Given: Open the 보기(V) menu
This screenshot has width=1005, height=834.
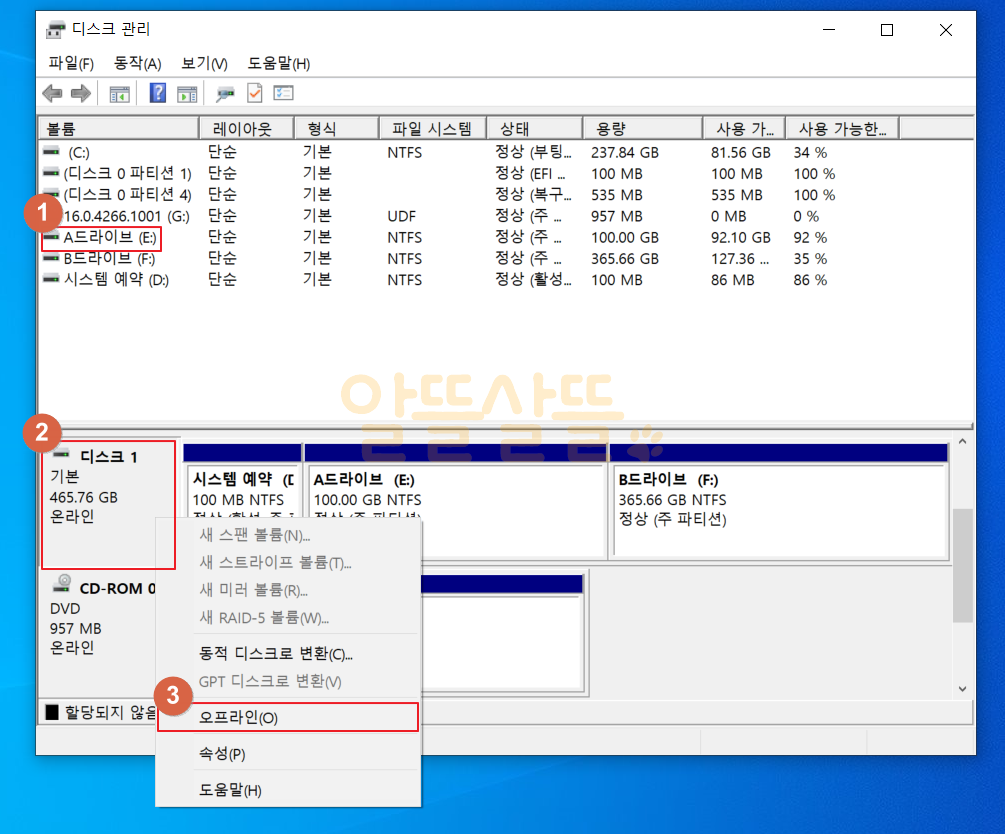Looking at the screenshot, I should [204, 63].
